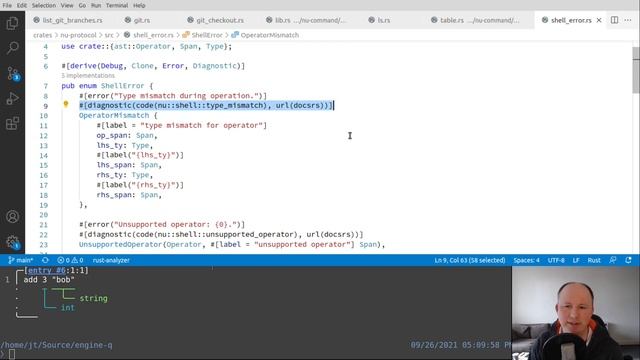This screenshot has height=360, width=640.
Task: Split the editor to the right
Action: coord(614,20)
